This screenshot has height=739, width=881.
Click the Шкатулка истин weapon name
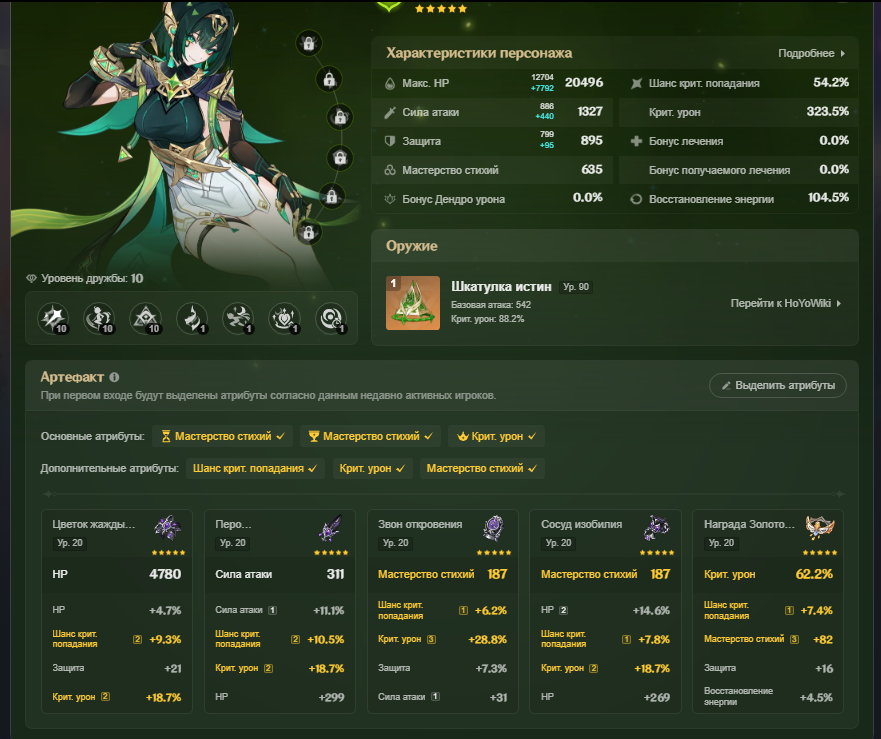(x=501, y=287)
